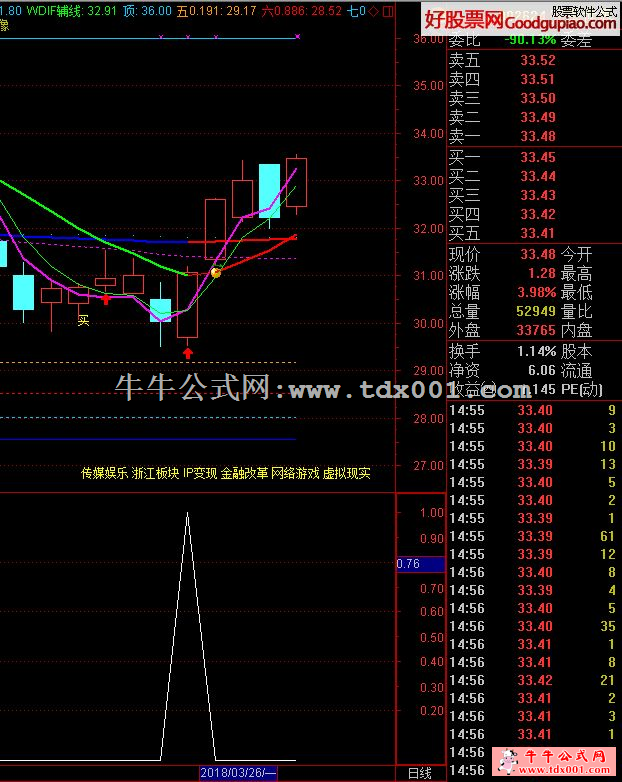The image size is (622, 782).
Task: Open the 金融改革 concept tag
Action: (x=244, y=473)
